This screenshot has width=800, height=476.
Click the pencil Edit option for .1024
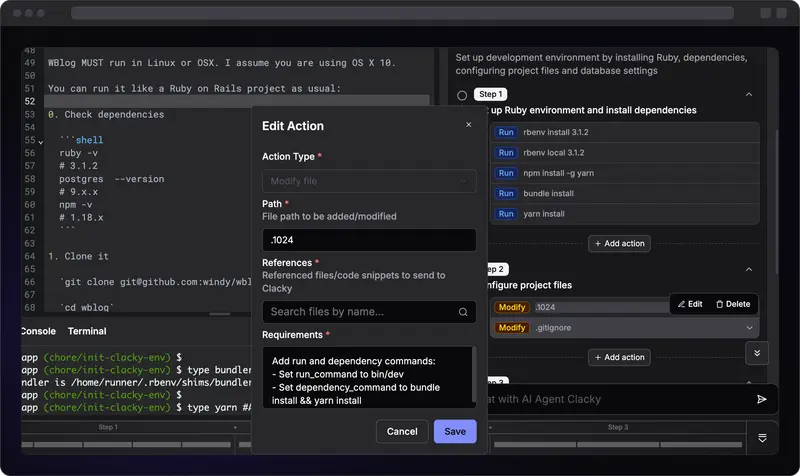tap(690, 304)
